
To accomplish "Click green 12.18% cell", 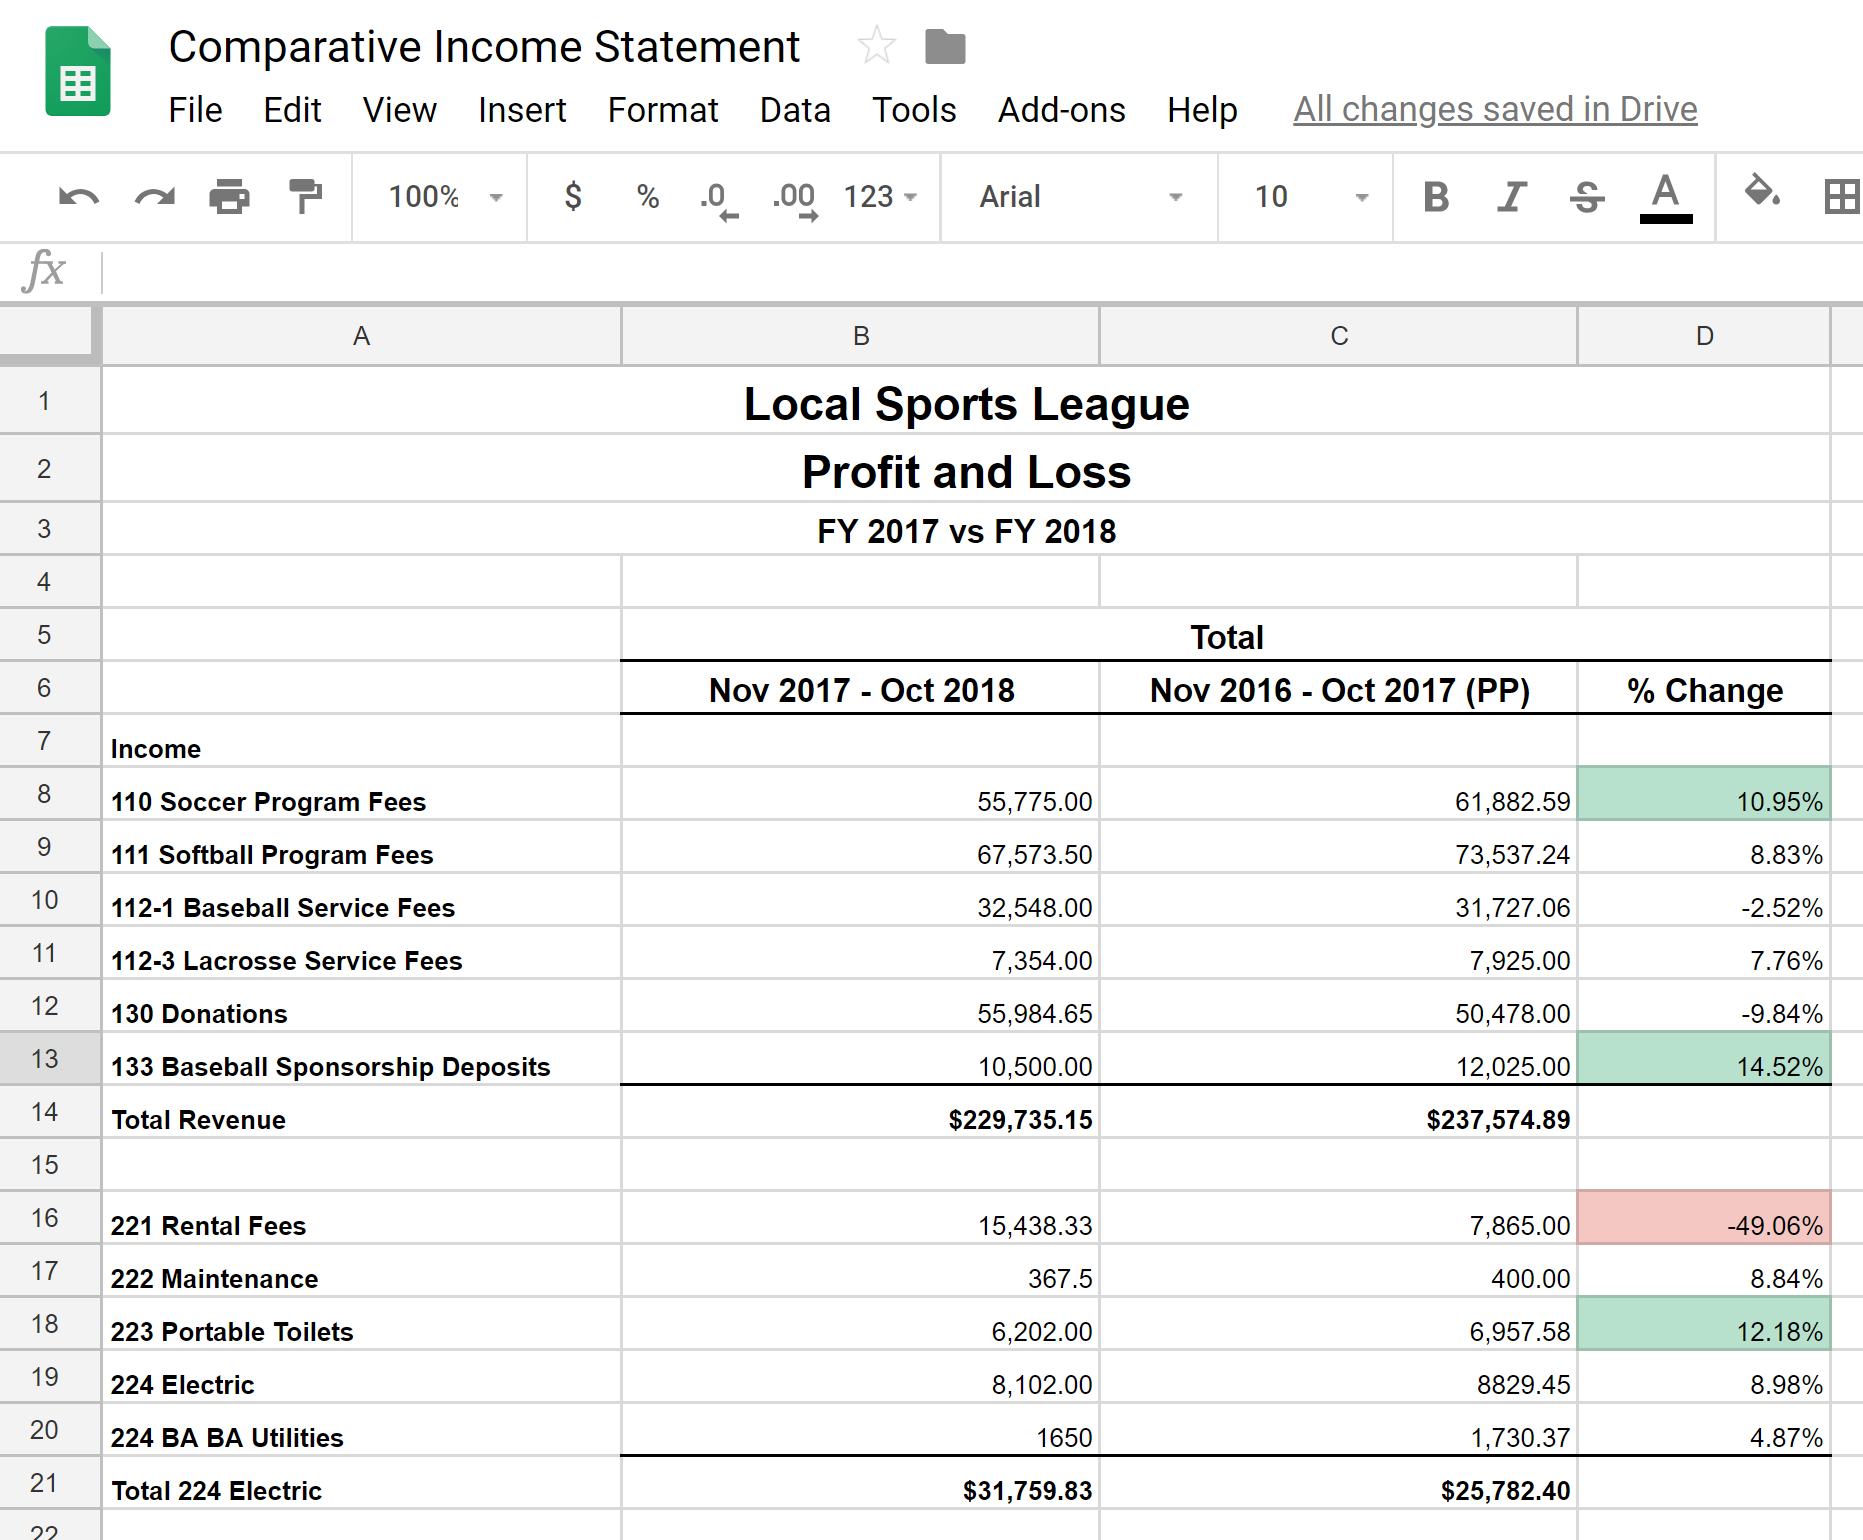I will (1704, 1324).
